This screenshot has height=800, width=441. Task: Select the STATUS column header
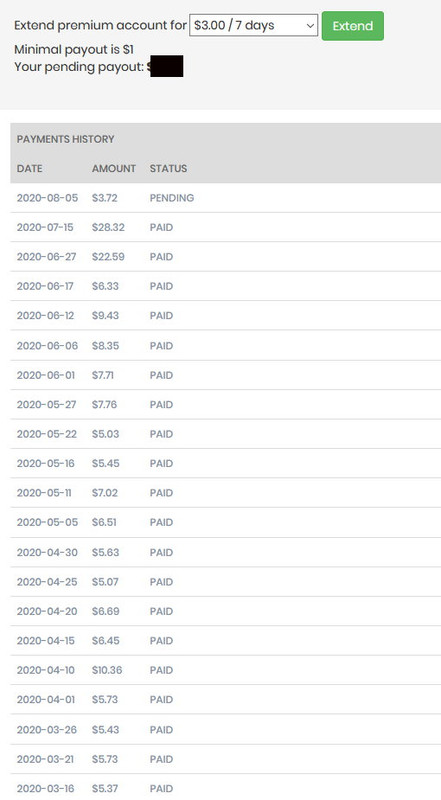tap(168, 168)
